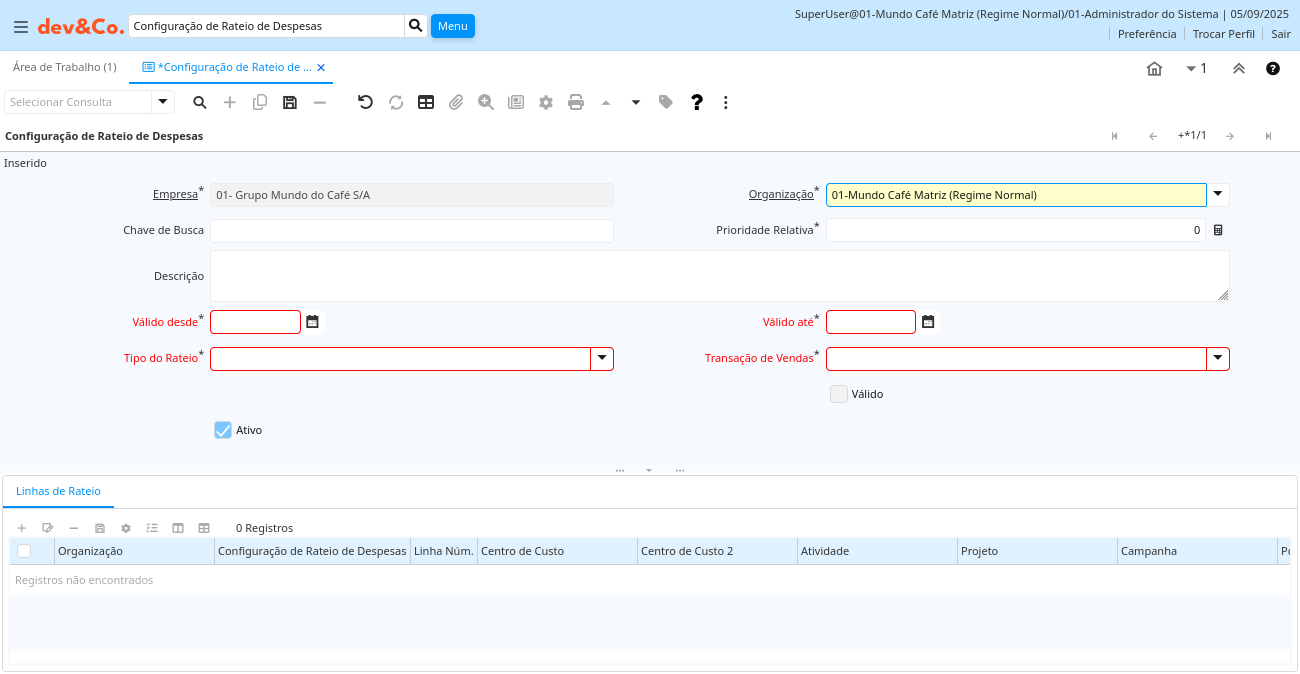Click the Trocar Perfil link
Viewport: 1300px width, 674px height.
(1223, 34)
